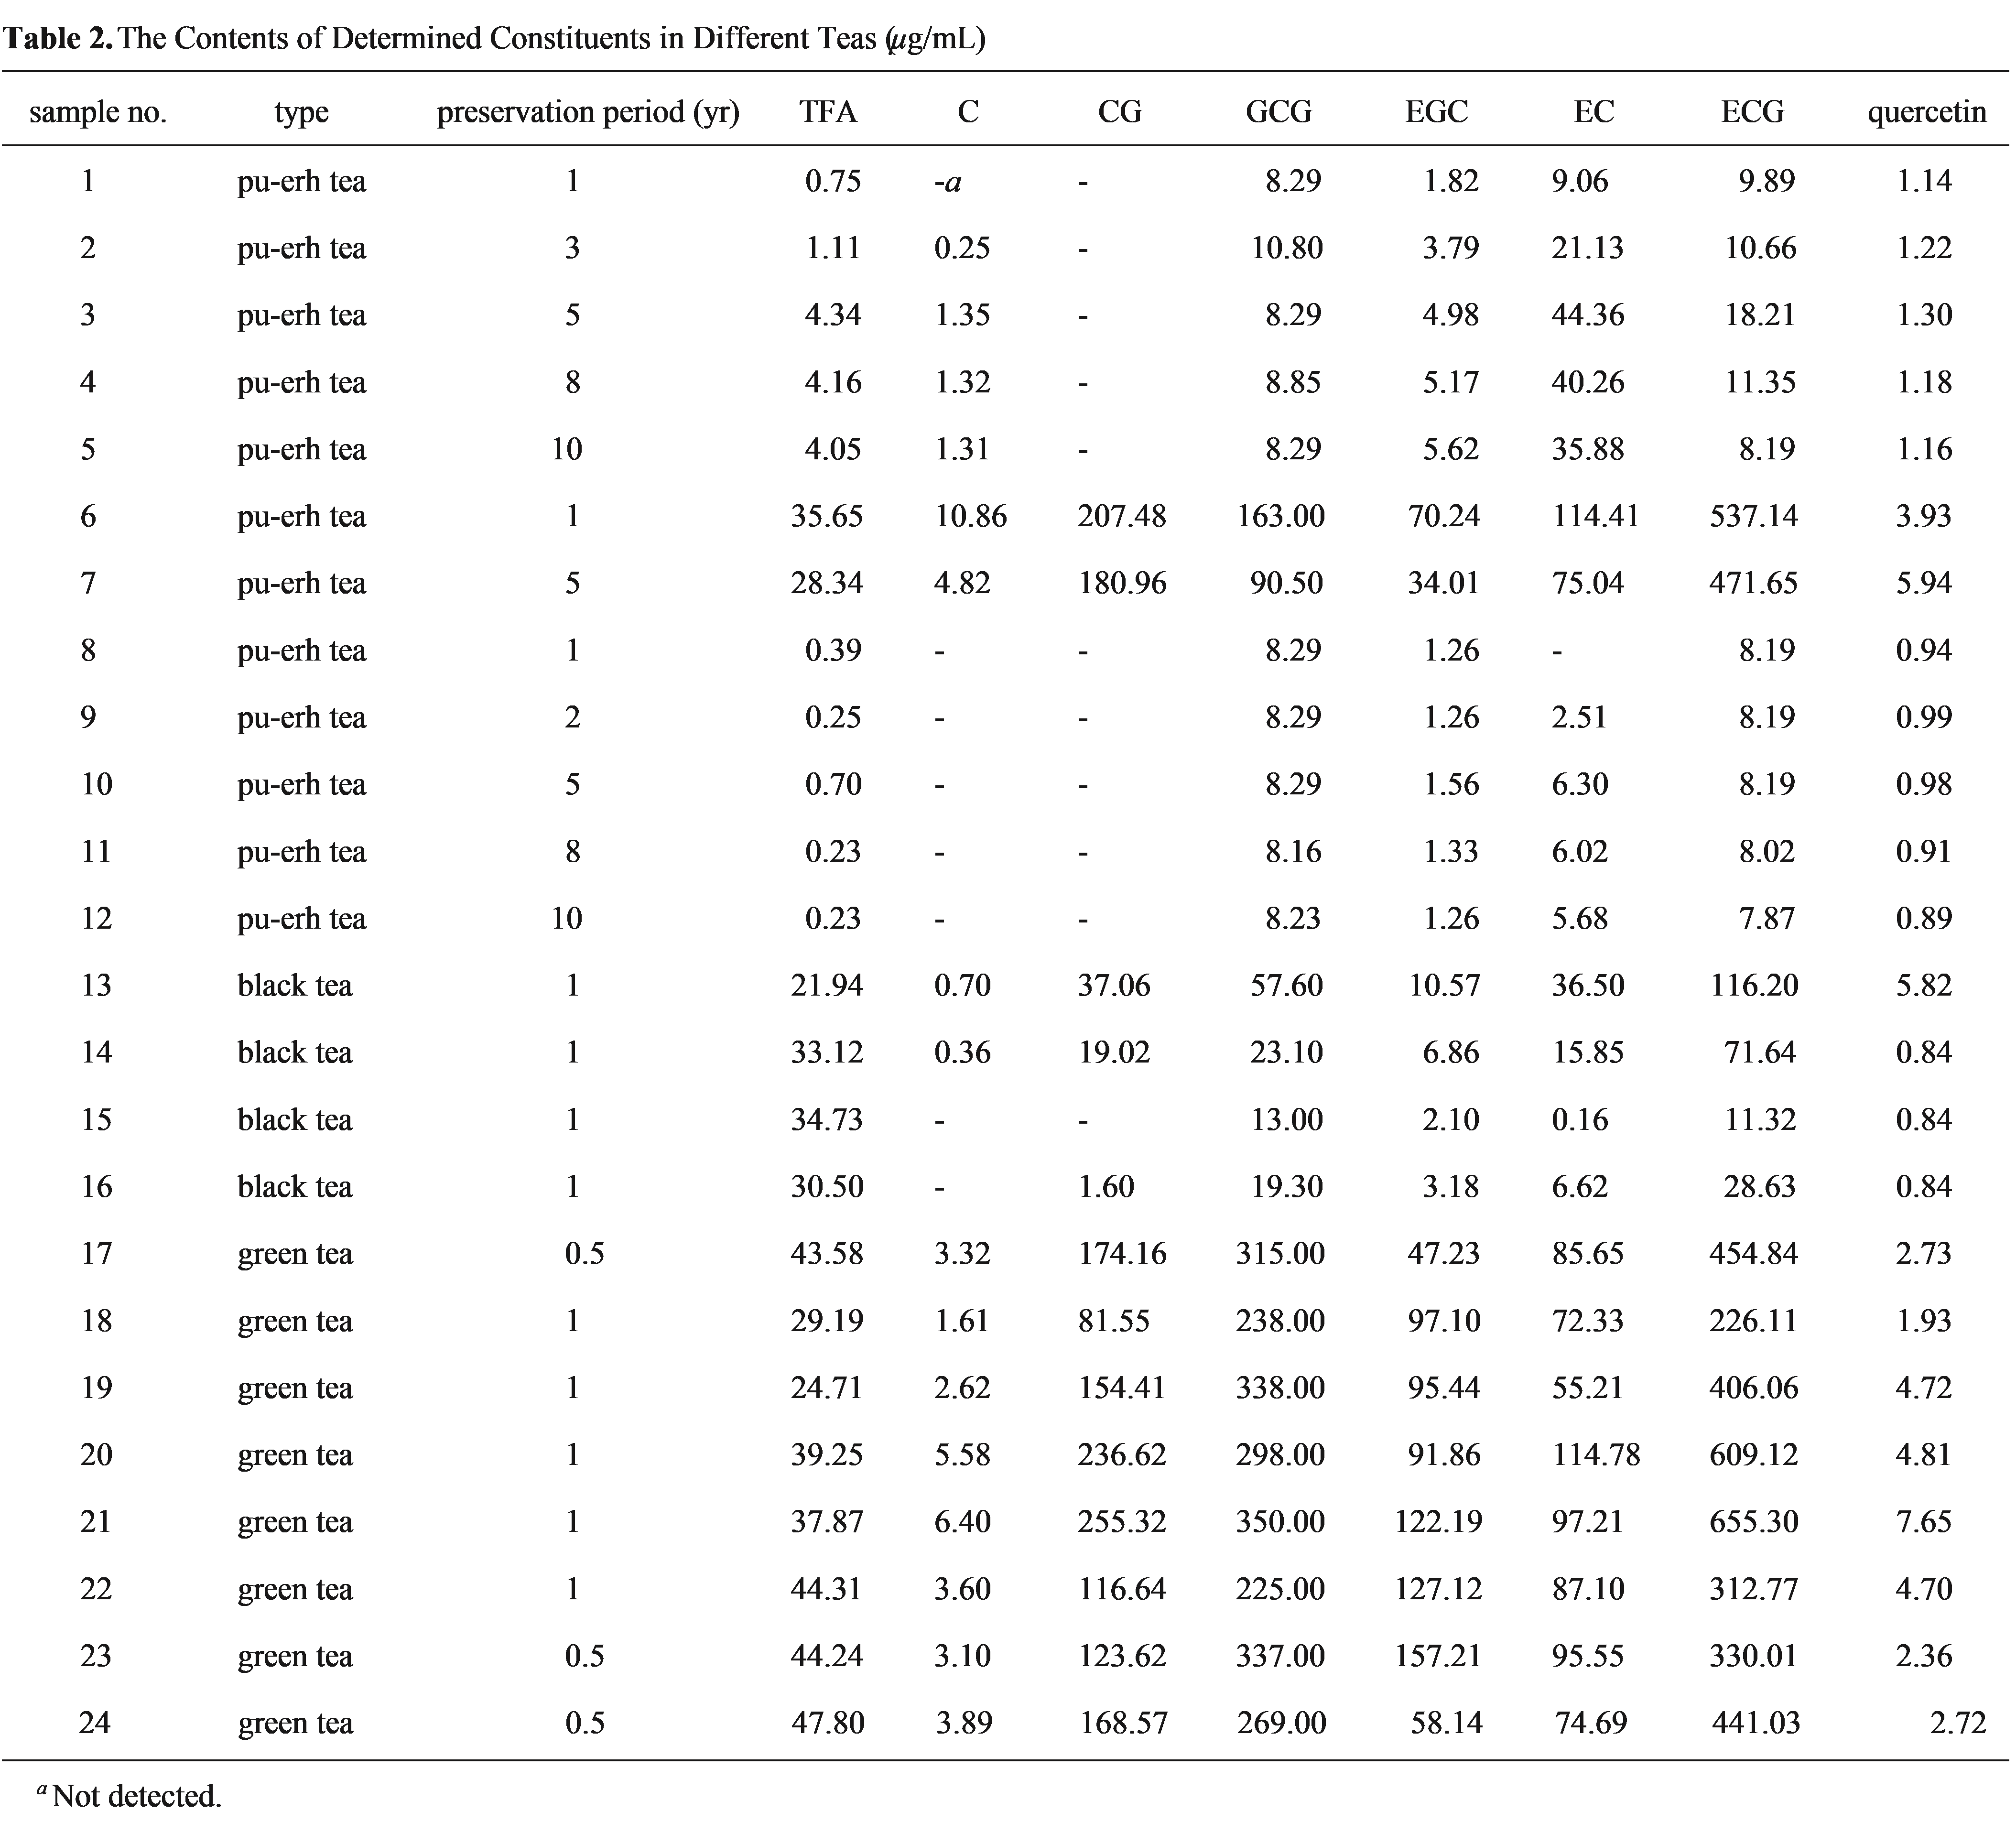
Task: Click the EGC value 5.62
Action: point(1451,449)
